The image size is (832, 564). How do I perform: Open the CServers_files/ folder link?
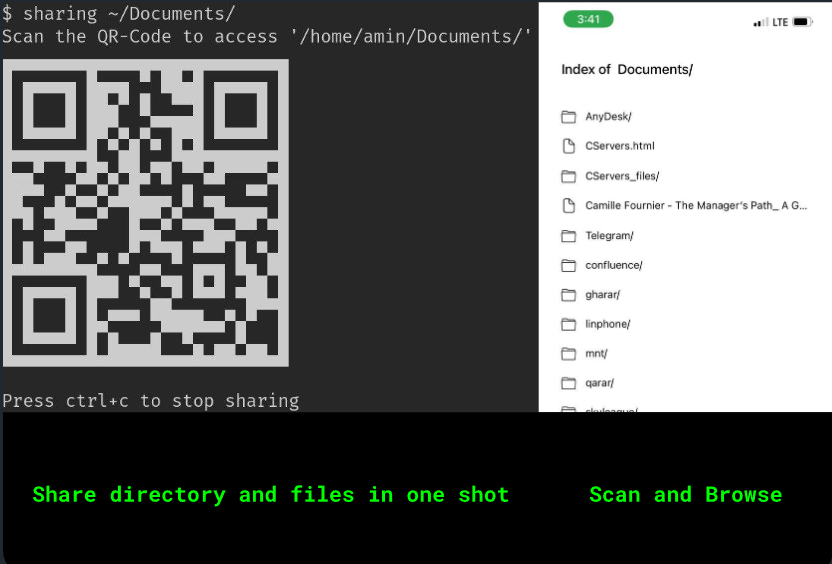(622, 176)
